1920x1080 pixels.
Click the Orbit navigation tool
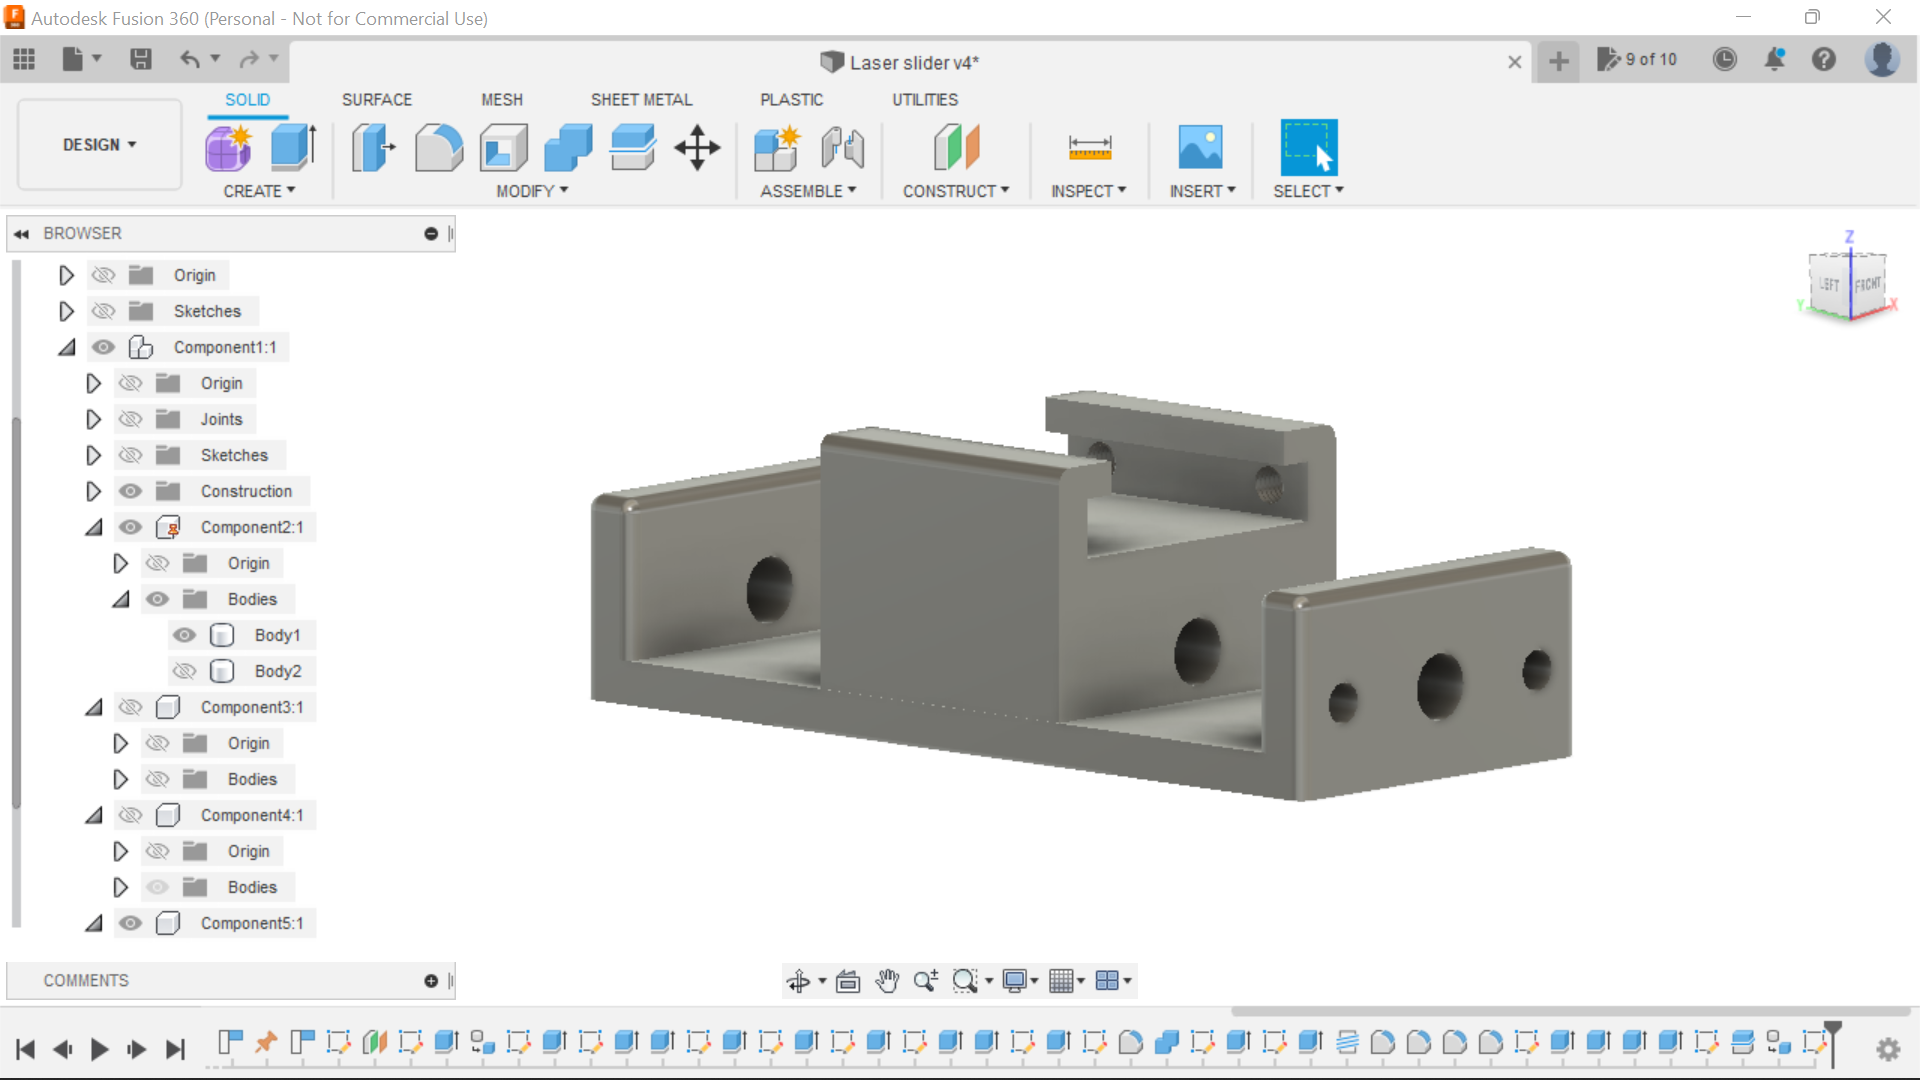pyautogui.click(x=798, y=981)
